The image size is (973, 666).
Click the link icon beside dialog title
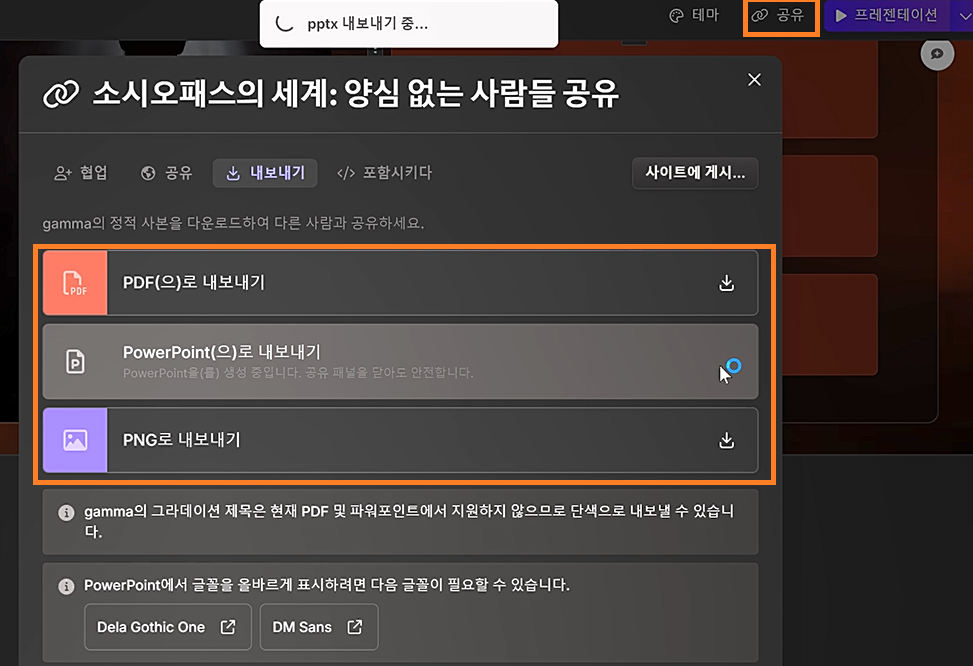coord(61,94)
